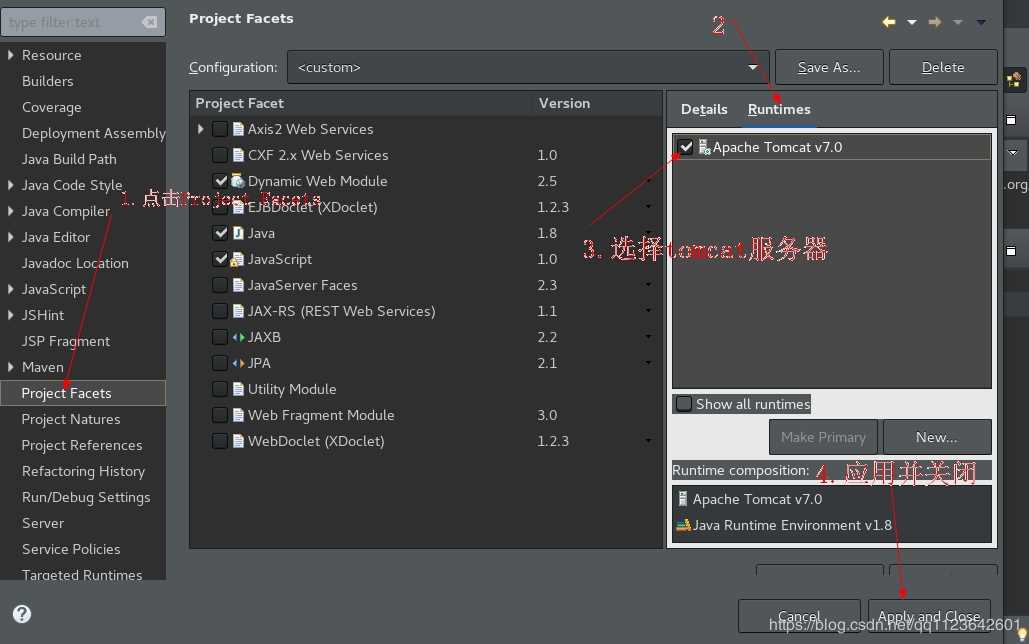This screenshot has width=1029, height=644.
Task: Click Java Runtime Environment v1.8 icon in composition
Action: coord(683,525)
